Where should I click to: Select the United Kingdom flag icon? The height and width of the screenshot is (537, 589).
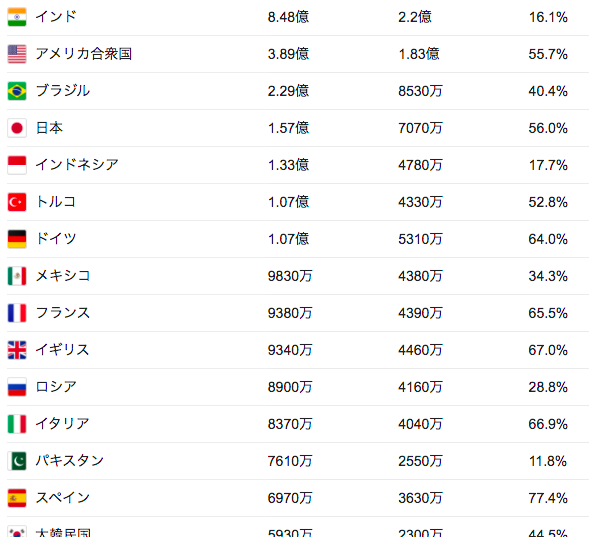(x=17, y=350)
